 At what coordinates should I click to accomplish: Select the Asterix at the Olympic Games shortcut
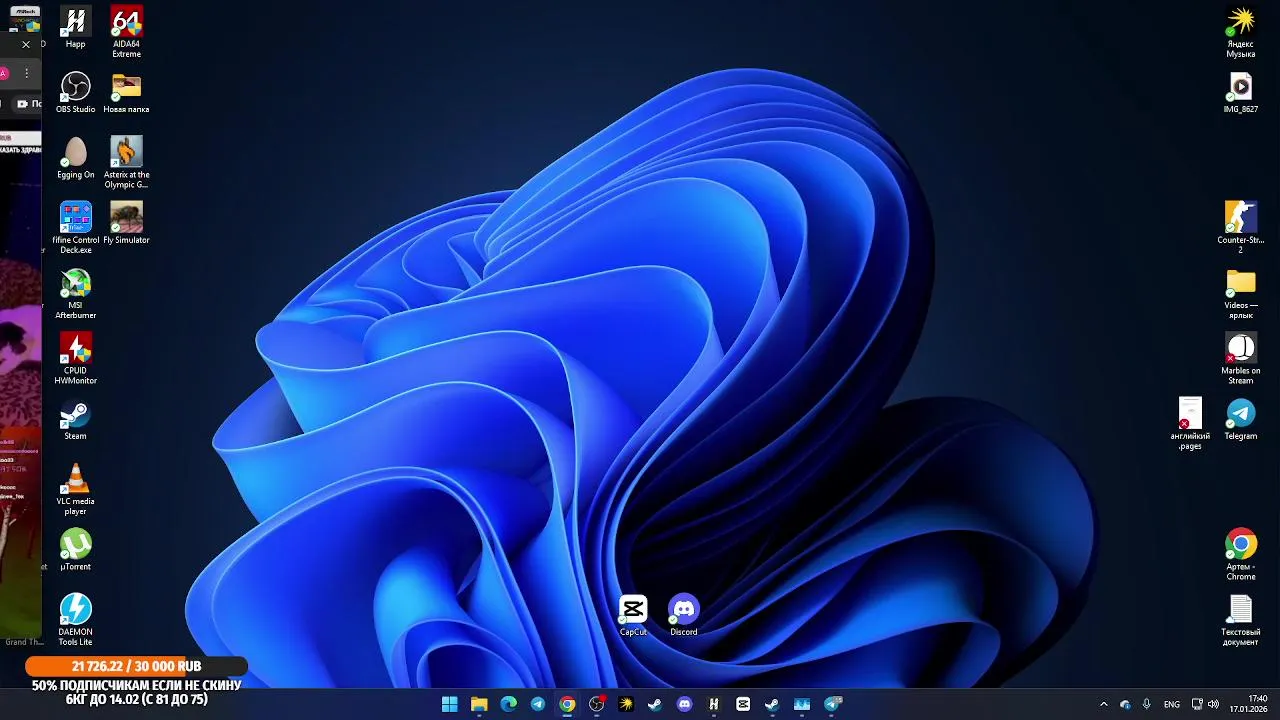(126, 162)
